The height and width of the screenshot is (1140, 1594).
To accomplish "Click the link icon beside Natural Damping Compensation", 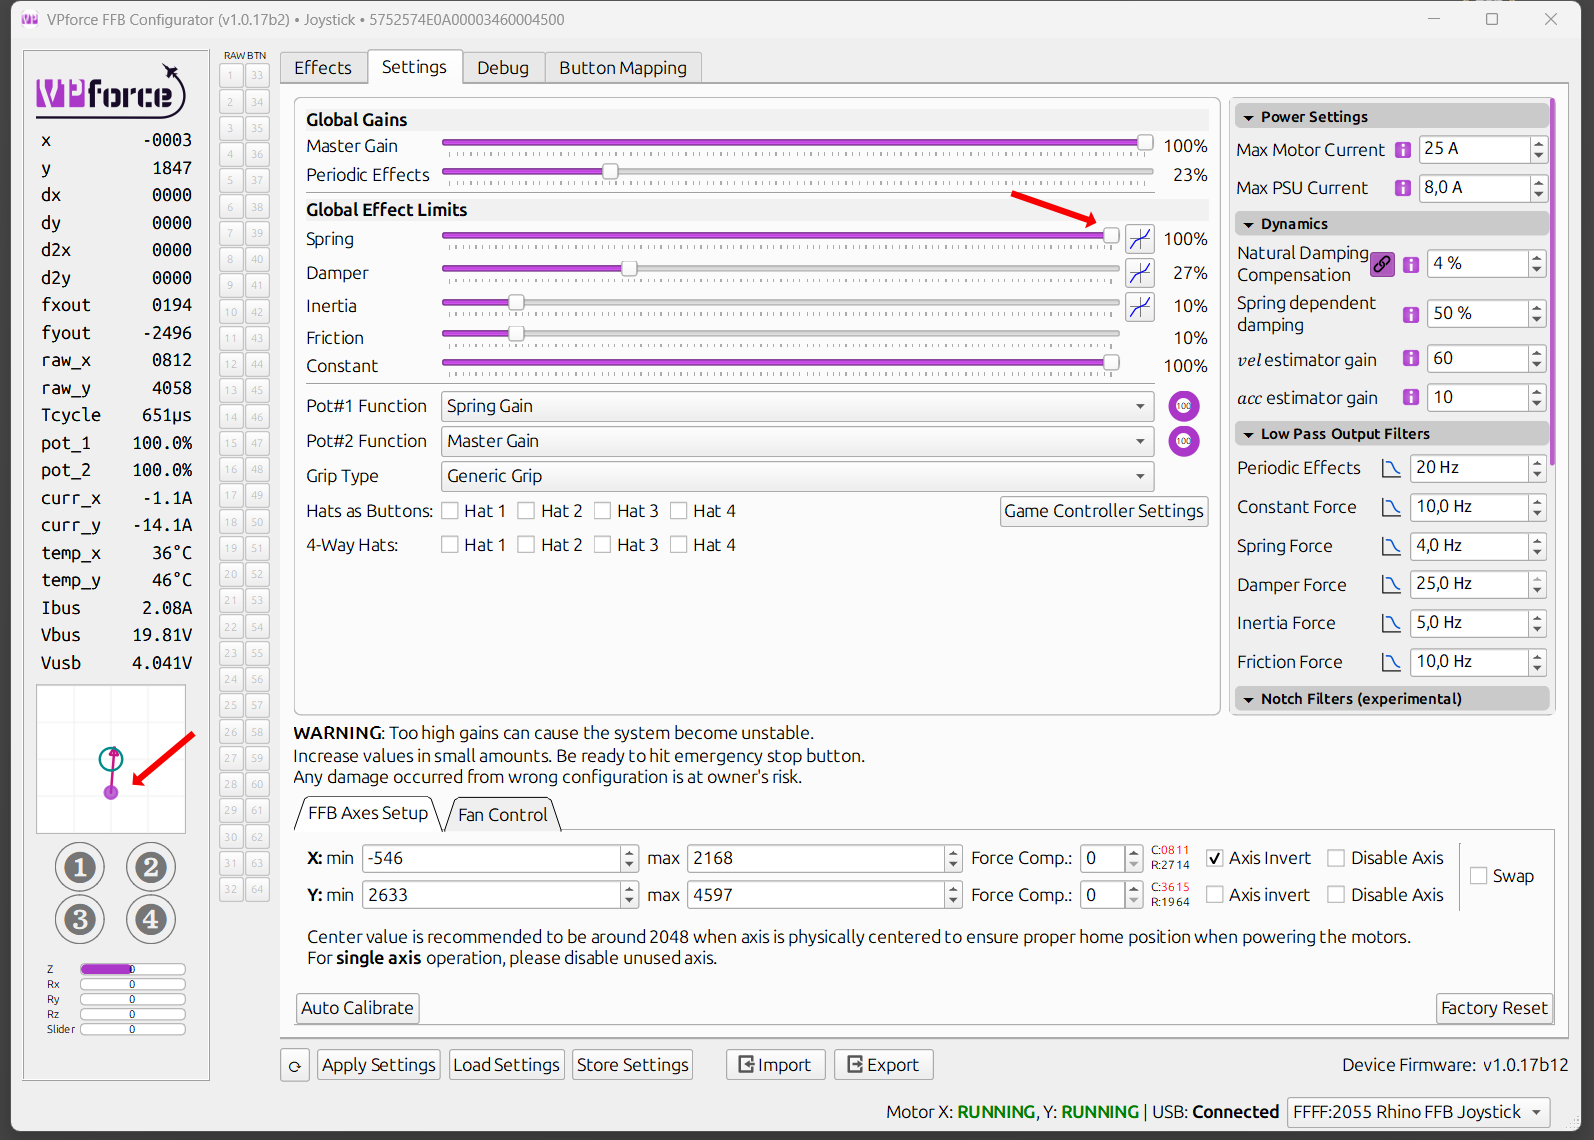I will coord(1382,264).
